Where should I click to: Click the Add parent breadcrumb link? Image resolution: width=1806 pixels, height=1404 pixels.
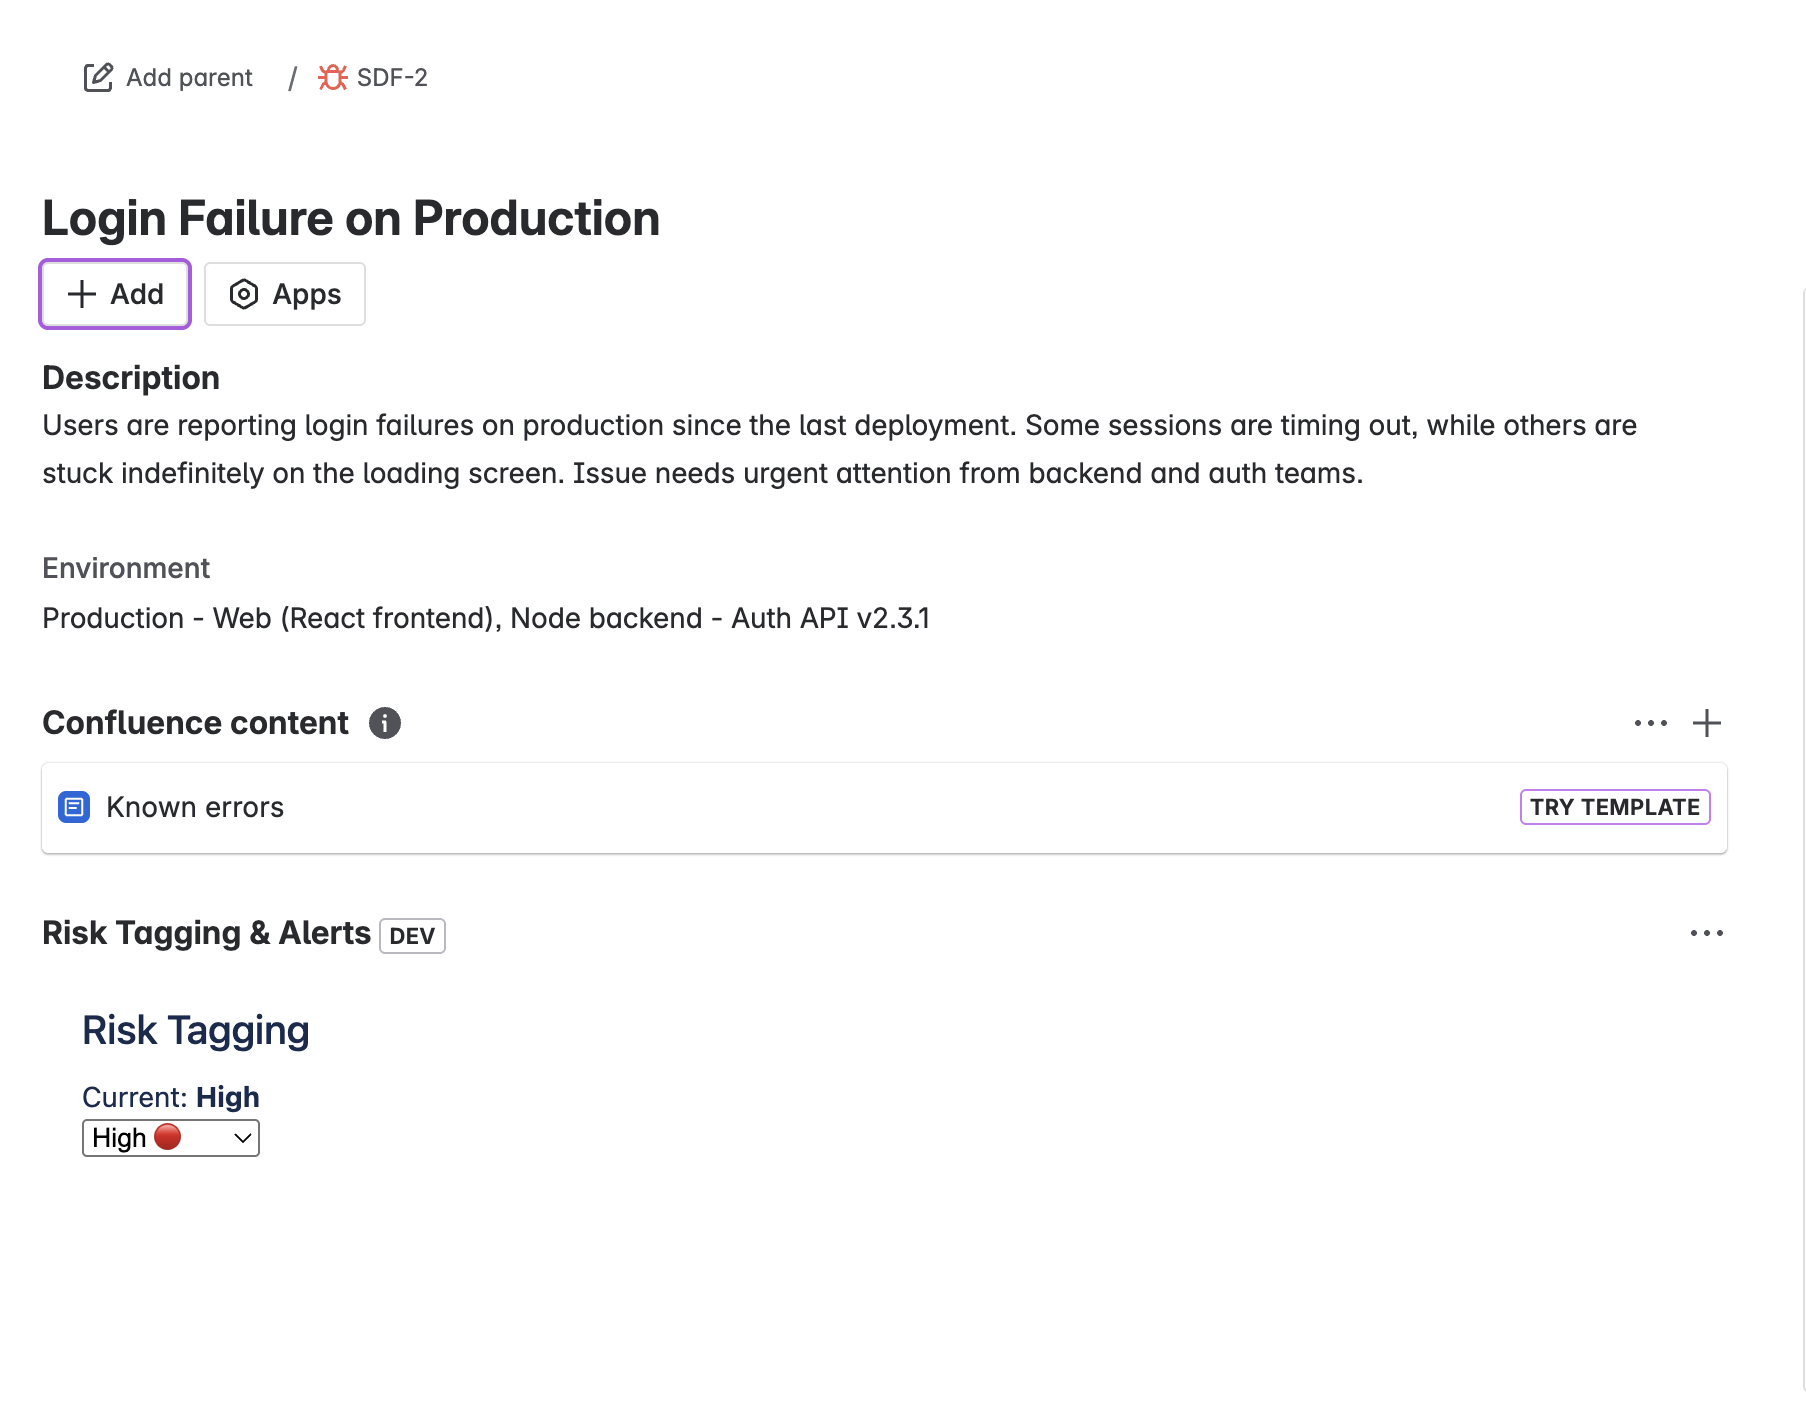tap(189, 77)
